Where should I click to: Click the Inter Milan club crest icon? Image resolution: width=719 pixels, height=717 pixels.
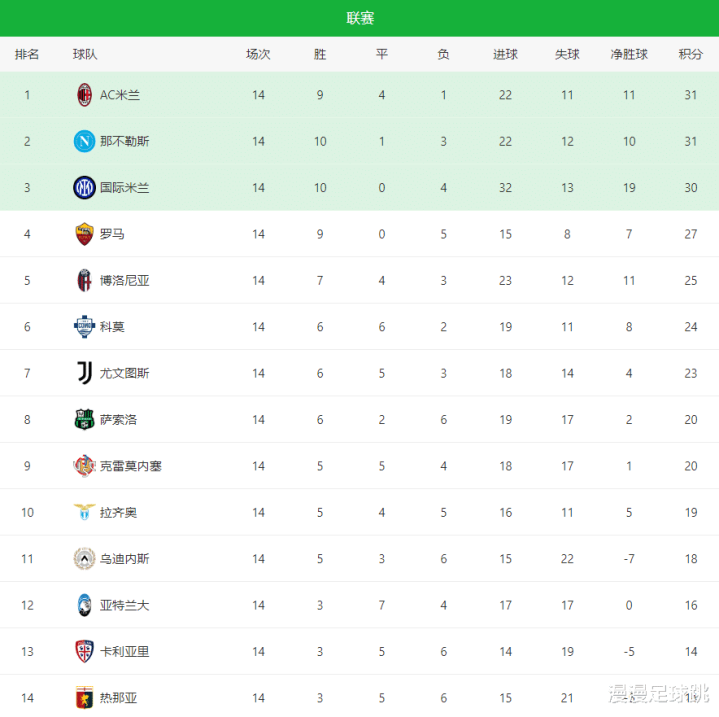click(84, 187)
